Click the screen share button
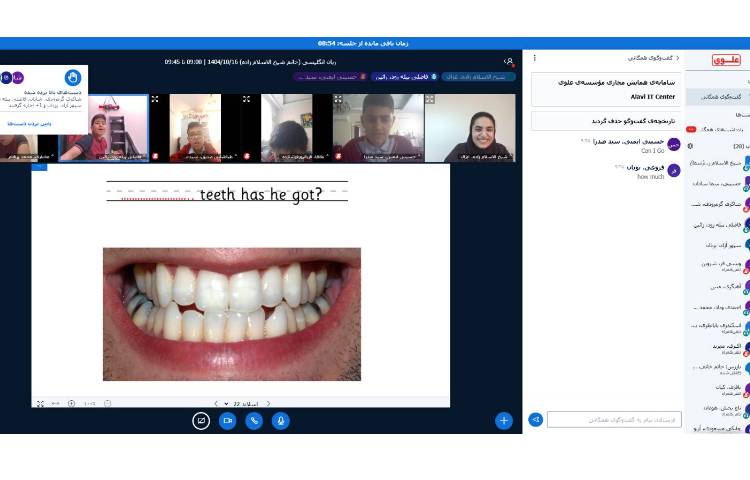The height and width of the screenshot is (480, 750). tap(201, 421)
